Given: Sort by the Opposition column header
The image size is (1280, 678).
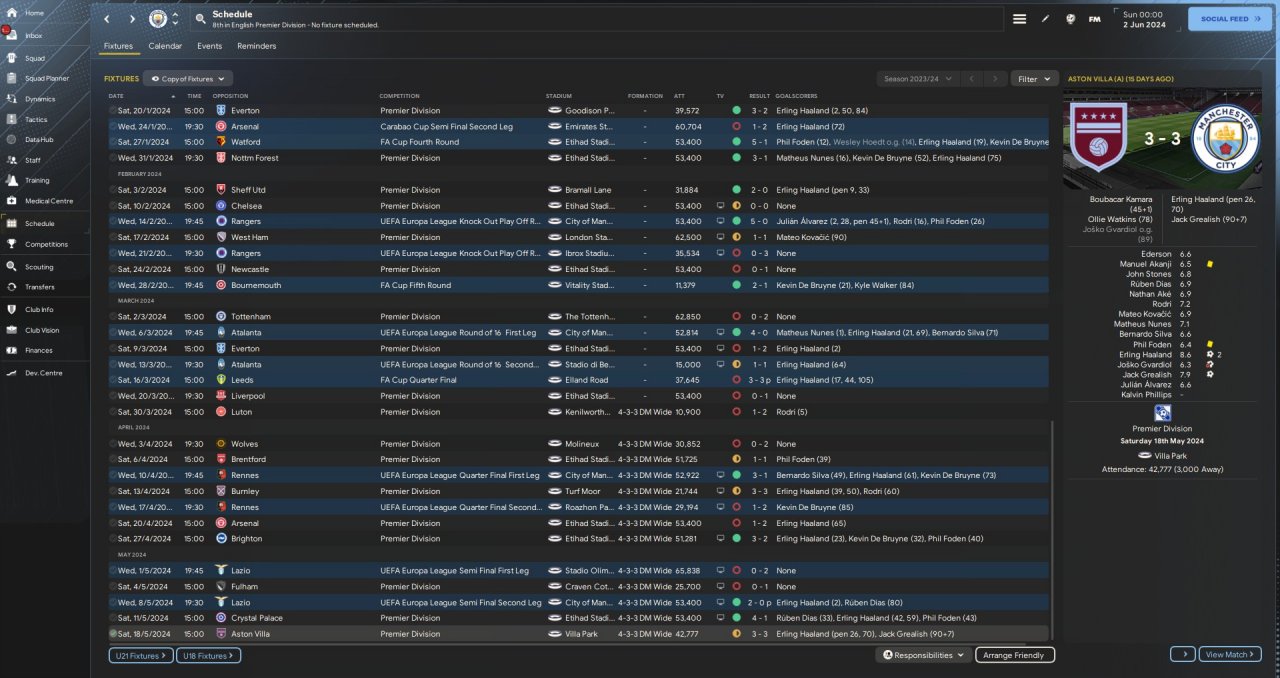Looking at the screenshot, I should click(x=230, y=96).
